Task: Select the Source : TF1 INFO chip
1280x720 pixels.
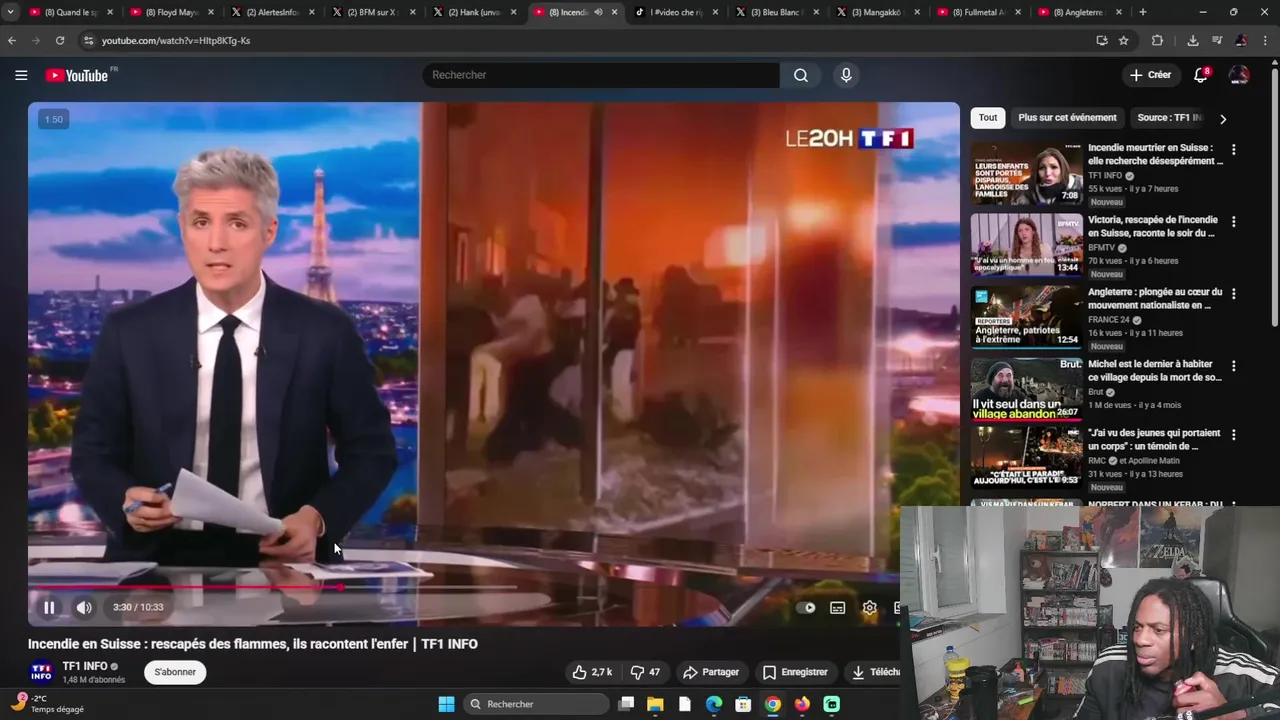Action: (1168, 118)
